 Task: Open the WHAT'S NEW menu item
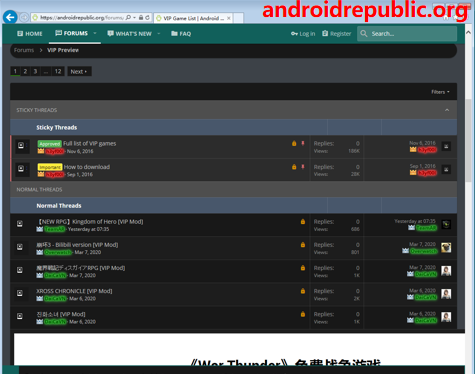point(130,34)
